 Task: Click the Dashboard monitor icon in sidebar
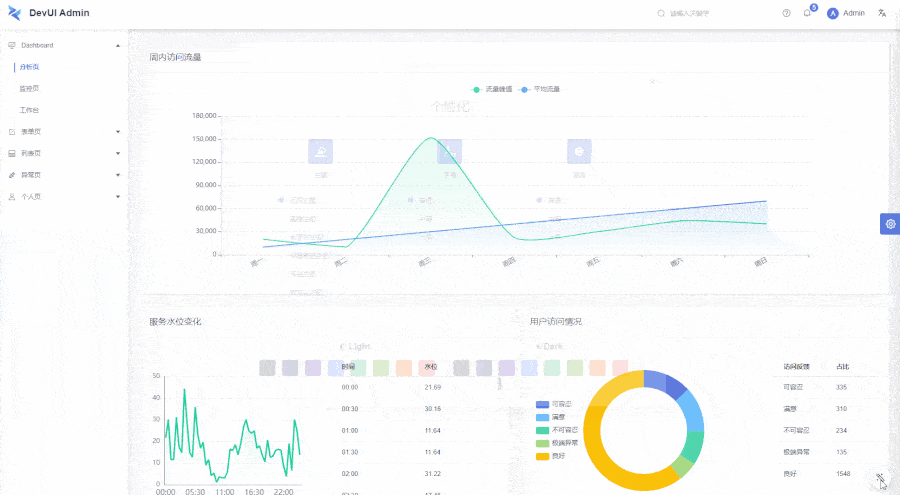[x=12, y=45]
